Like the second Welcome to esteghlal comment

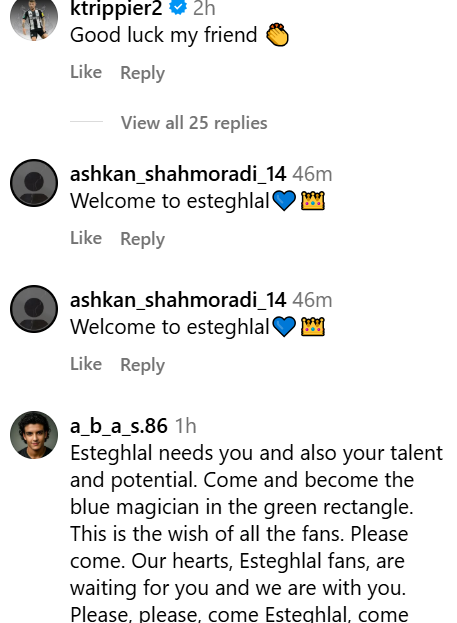click(86, 364)
